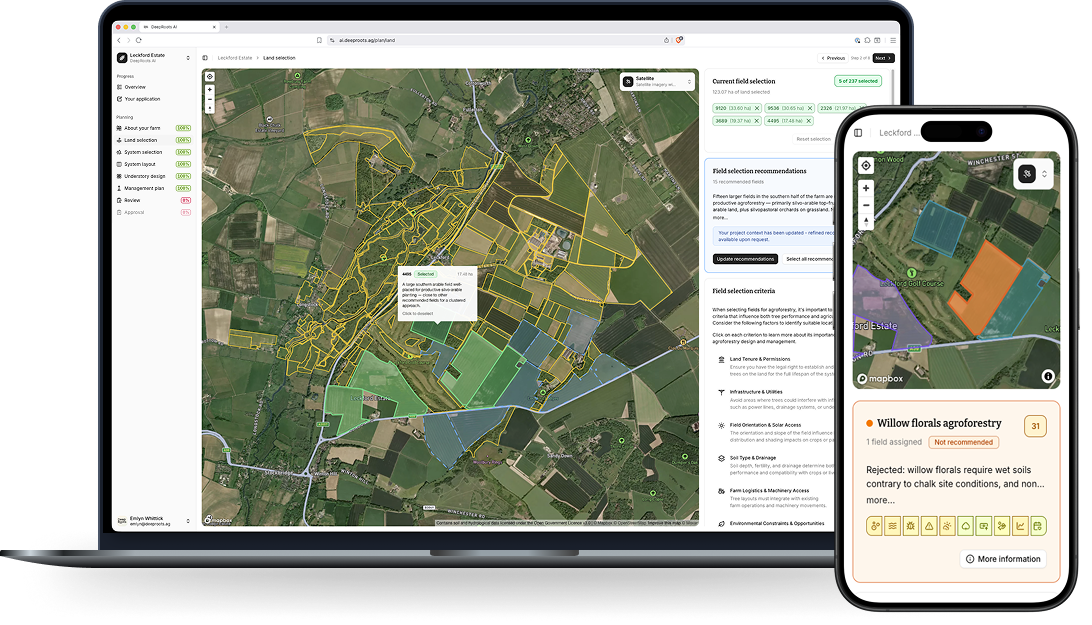Click the Next step button
The height and width of the screenshot is (625, 1092).
click(x=883, y=58)
